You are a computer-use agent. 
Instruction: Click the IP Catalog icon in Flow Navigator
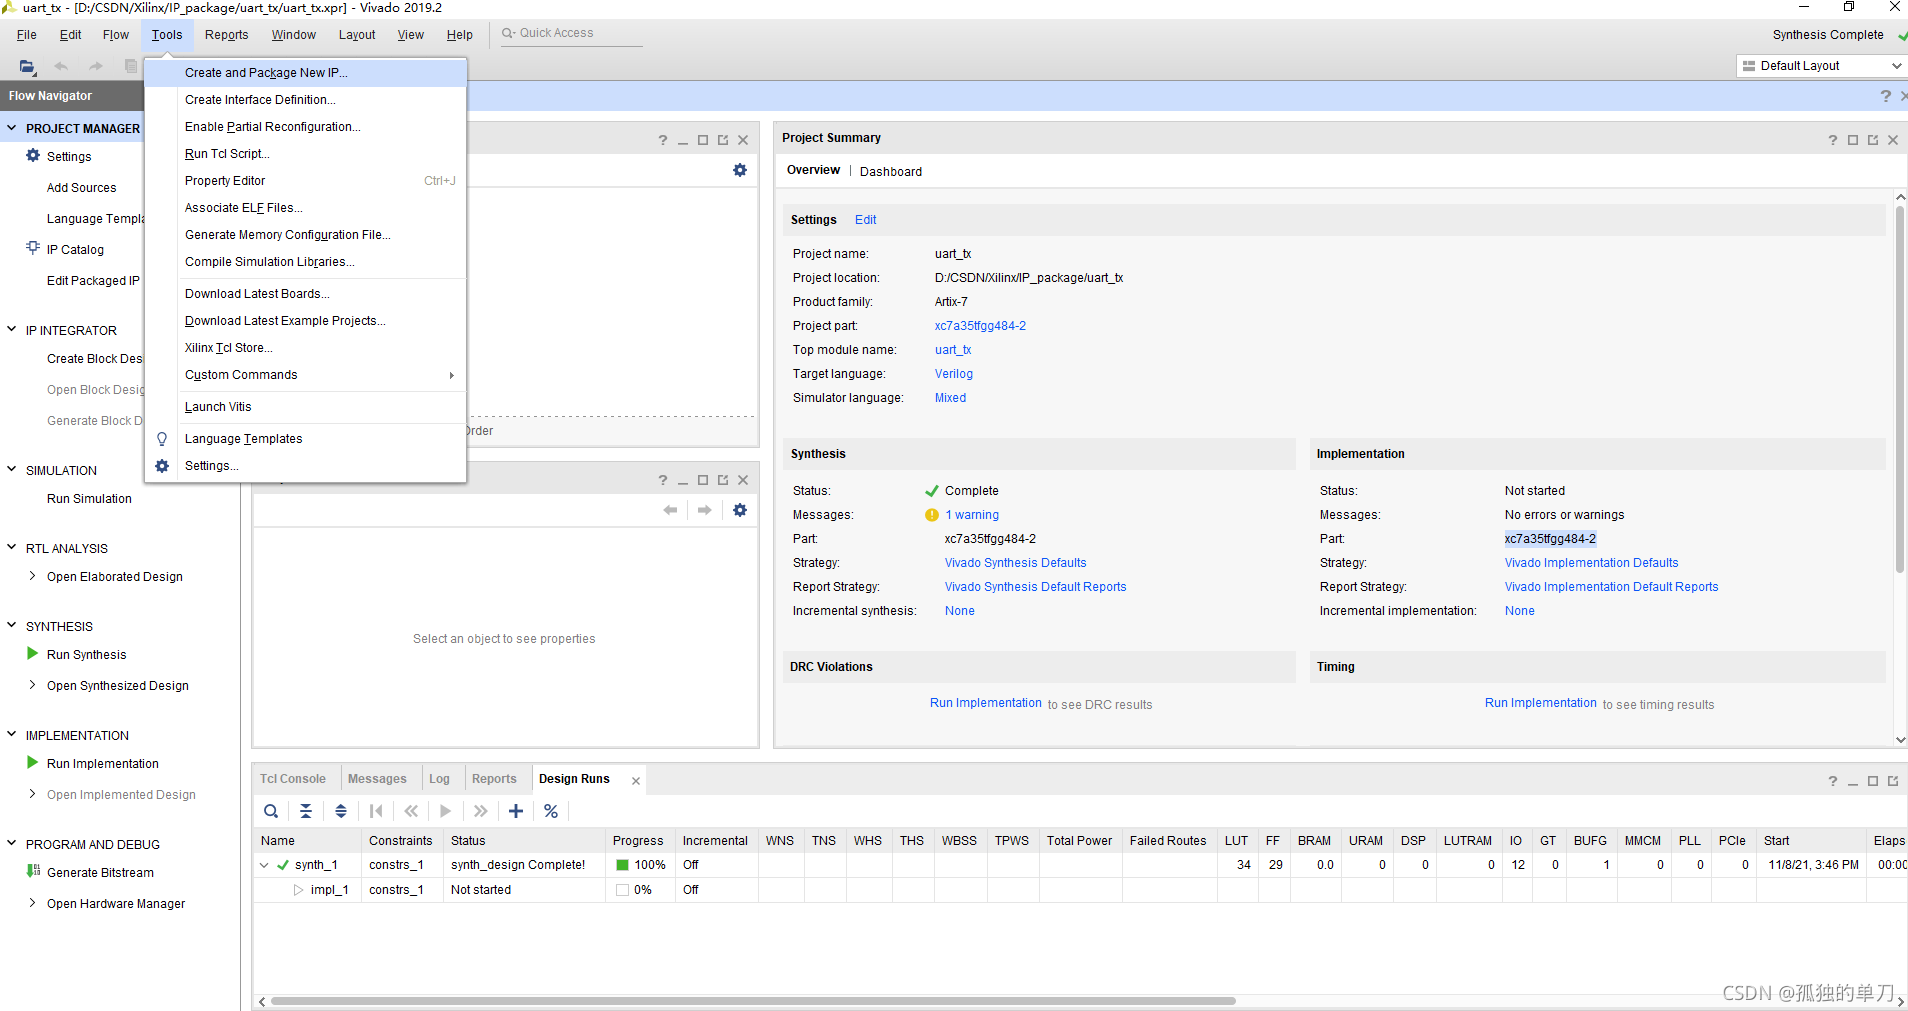click(33, 248)
